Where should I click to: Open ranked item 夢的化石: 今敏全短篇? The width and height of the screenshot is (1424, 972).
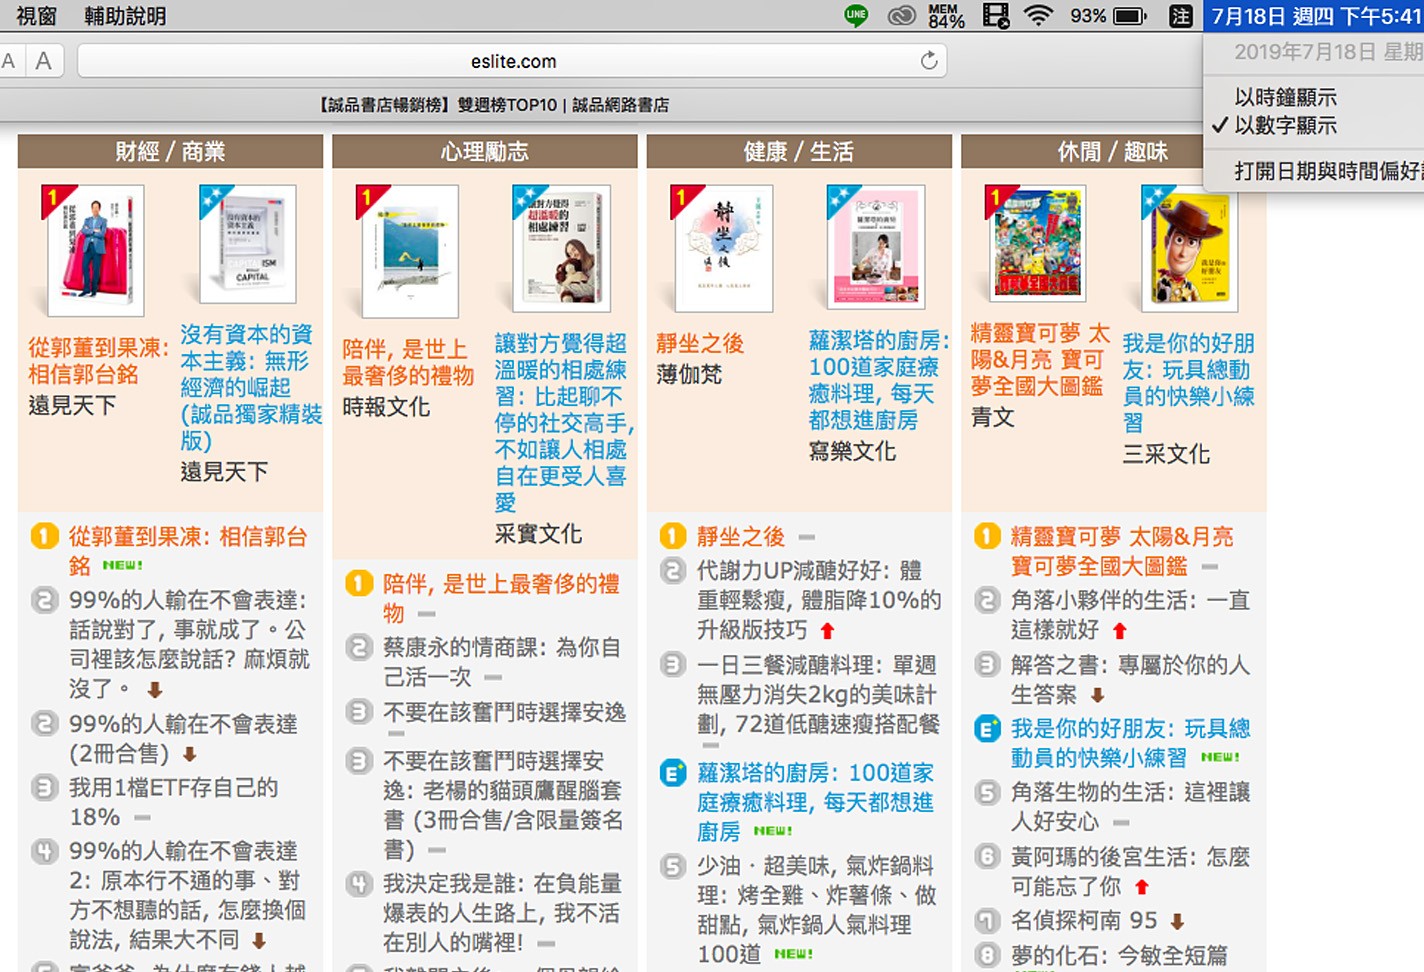coord(1119,956)
